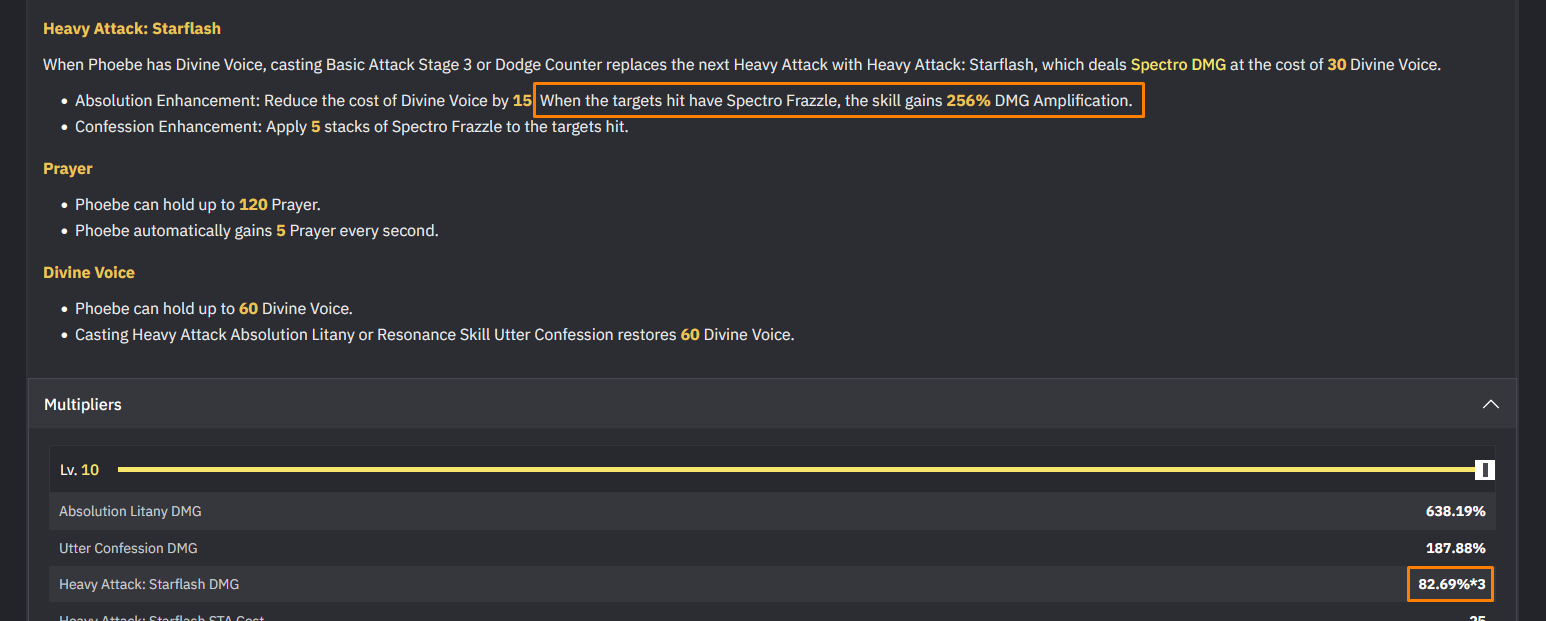The height and width of the screenshot is (621, 1546).
Task: Collapse the Multipliers section with the chevron
Action: 1490,405
